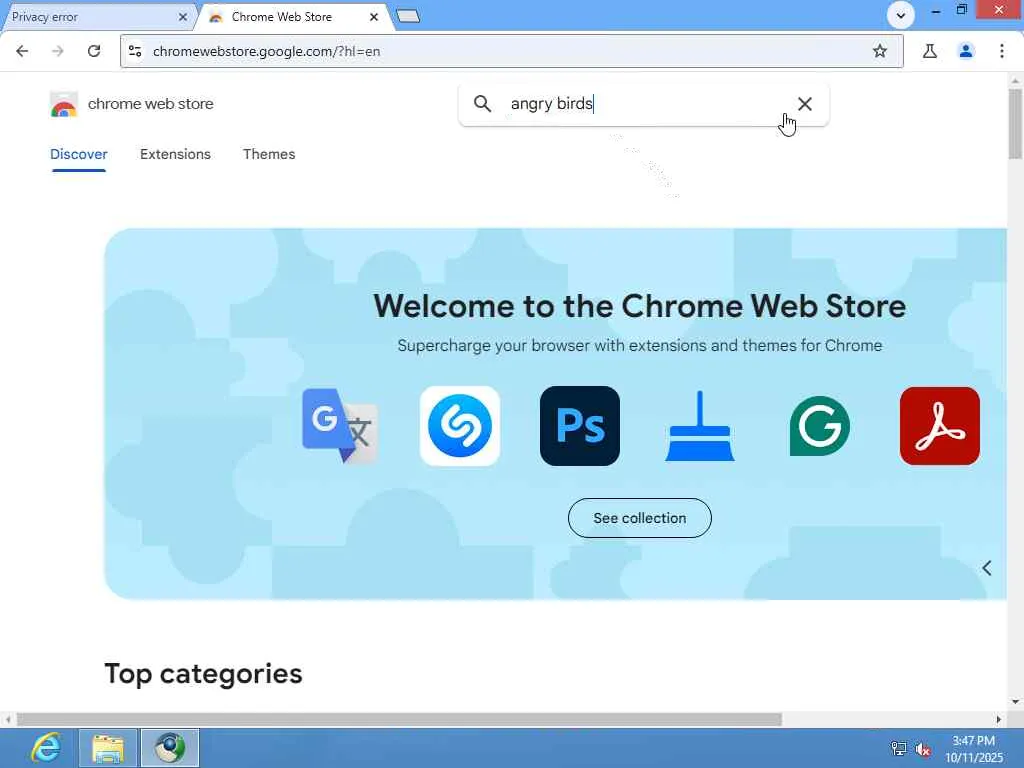Click the muted volume tray icon
The height and width of the screenshot is (768, 1024).
(x=923, y=748)
